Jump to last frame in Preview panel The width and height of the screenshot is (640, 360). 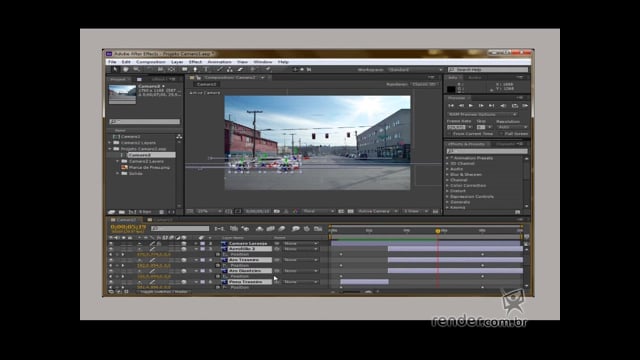tap(491, 106)
